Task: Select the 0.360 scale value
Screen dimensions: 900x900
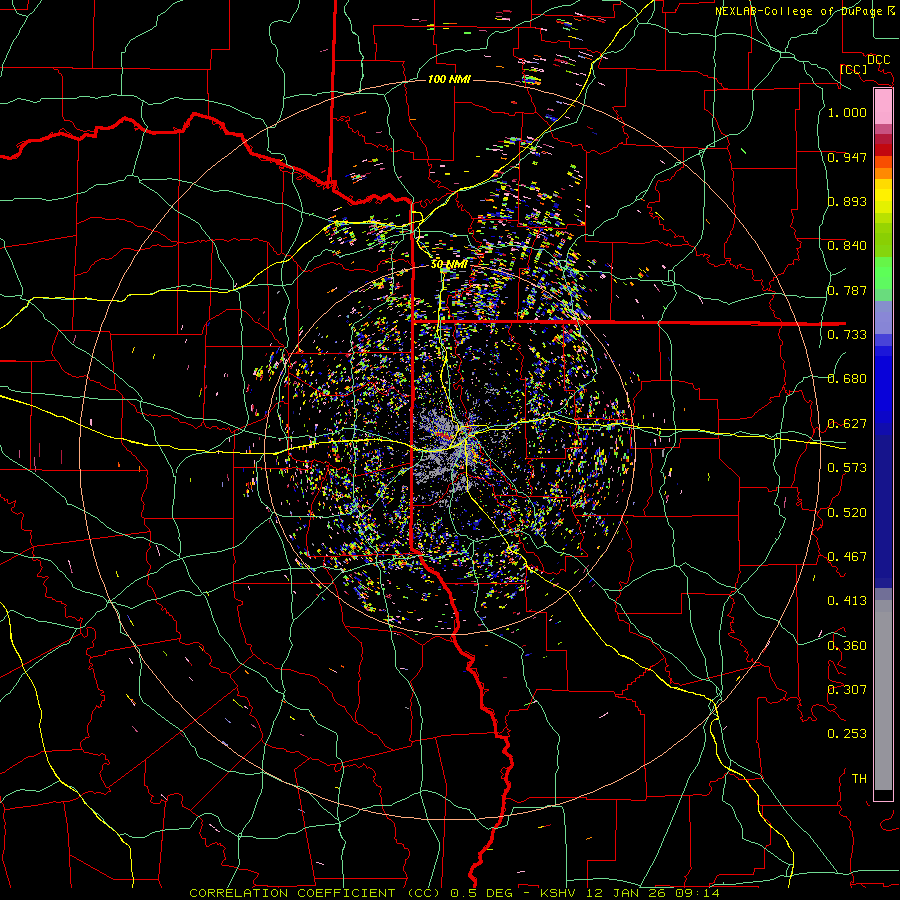Action: [847, 646]
